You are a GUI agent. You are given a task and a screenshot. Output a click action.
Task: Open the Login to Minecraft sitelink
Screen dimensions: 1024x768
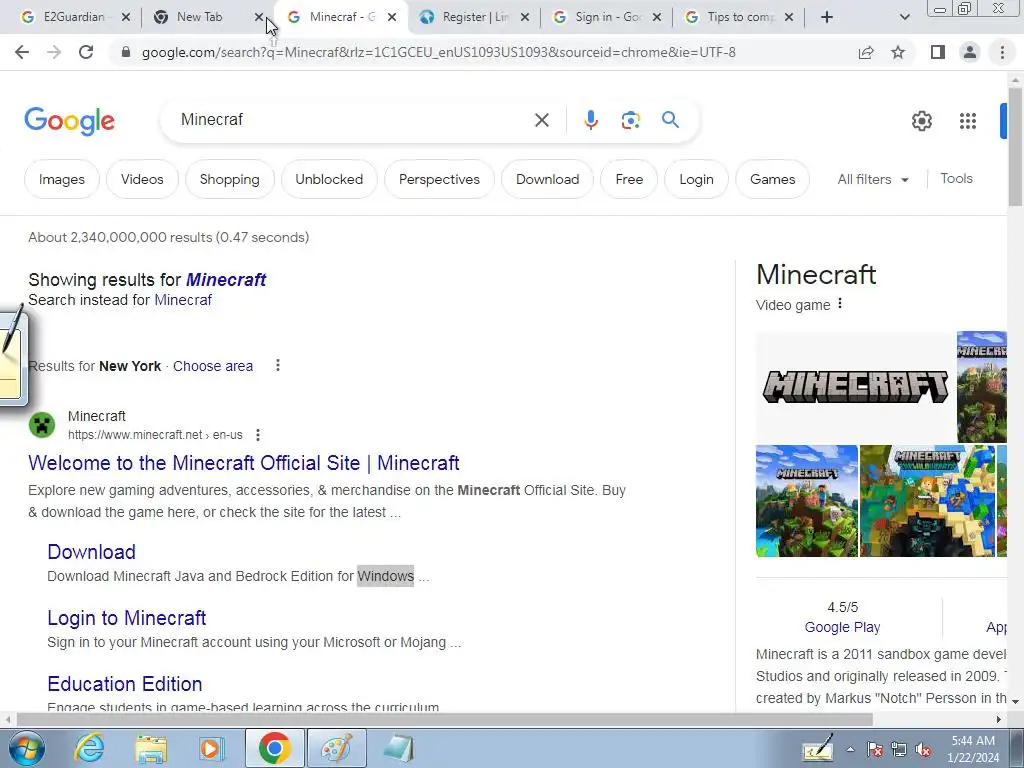tap(127, 618)
